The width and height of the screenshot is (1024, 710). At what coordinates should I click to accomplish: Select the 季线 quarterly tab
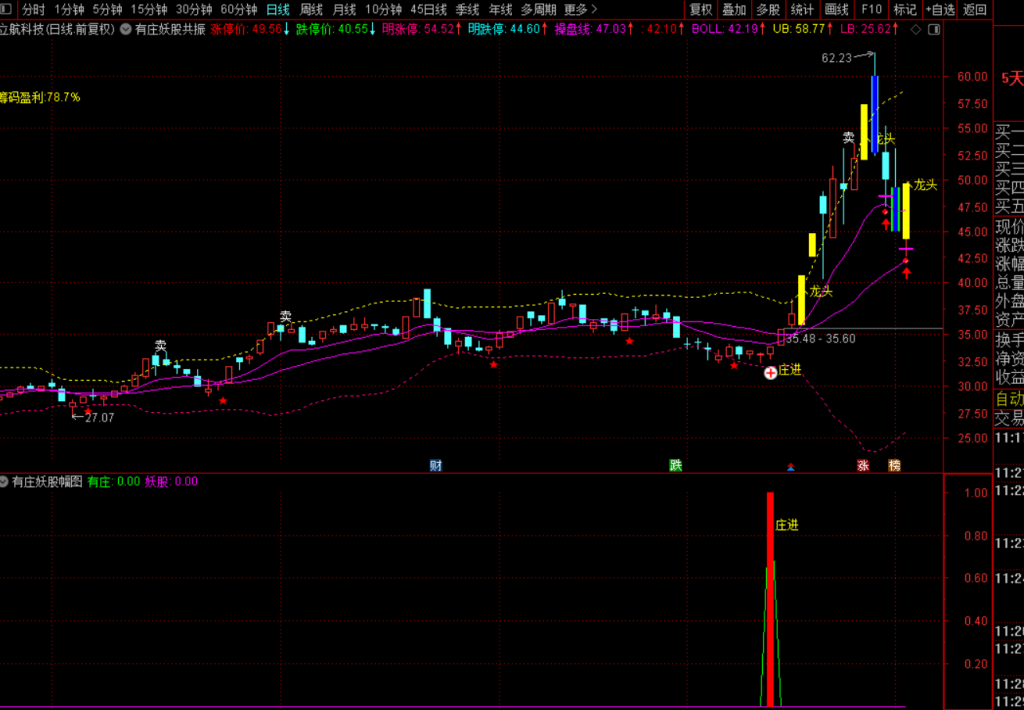coord(468,9)
